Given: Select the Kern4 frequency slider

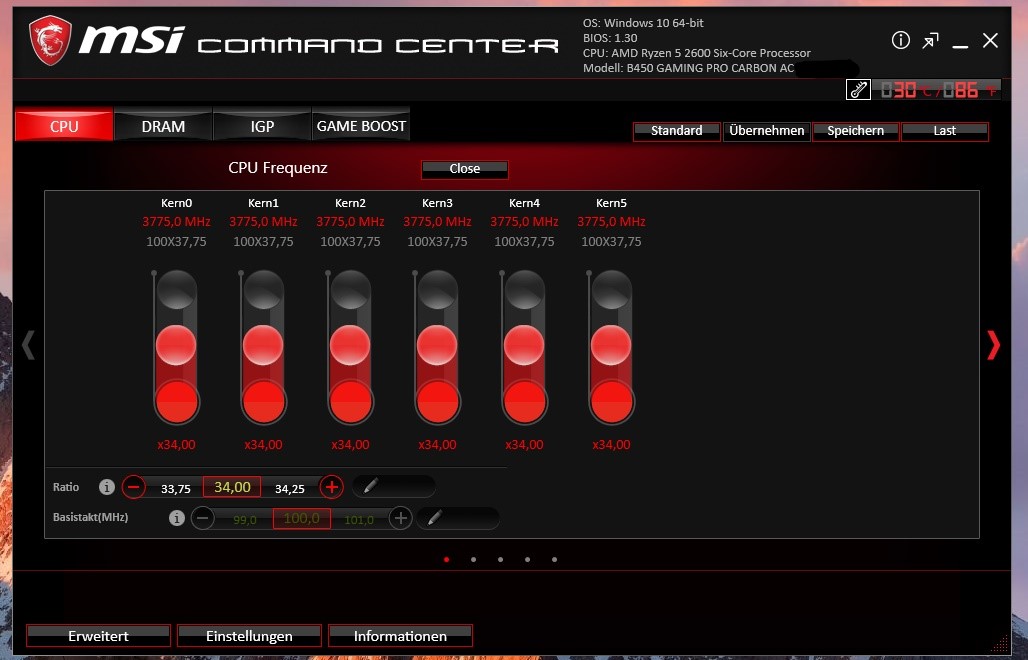Looking at the screenshot, I should click(x=524, y=347).
